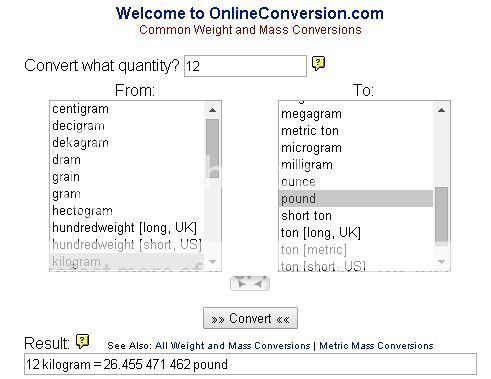Click the From list scroll down arrow

(212, 262)
